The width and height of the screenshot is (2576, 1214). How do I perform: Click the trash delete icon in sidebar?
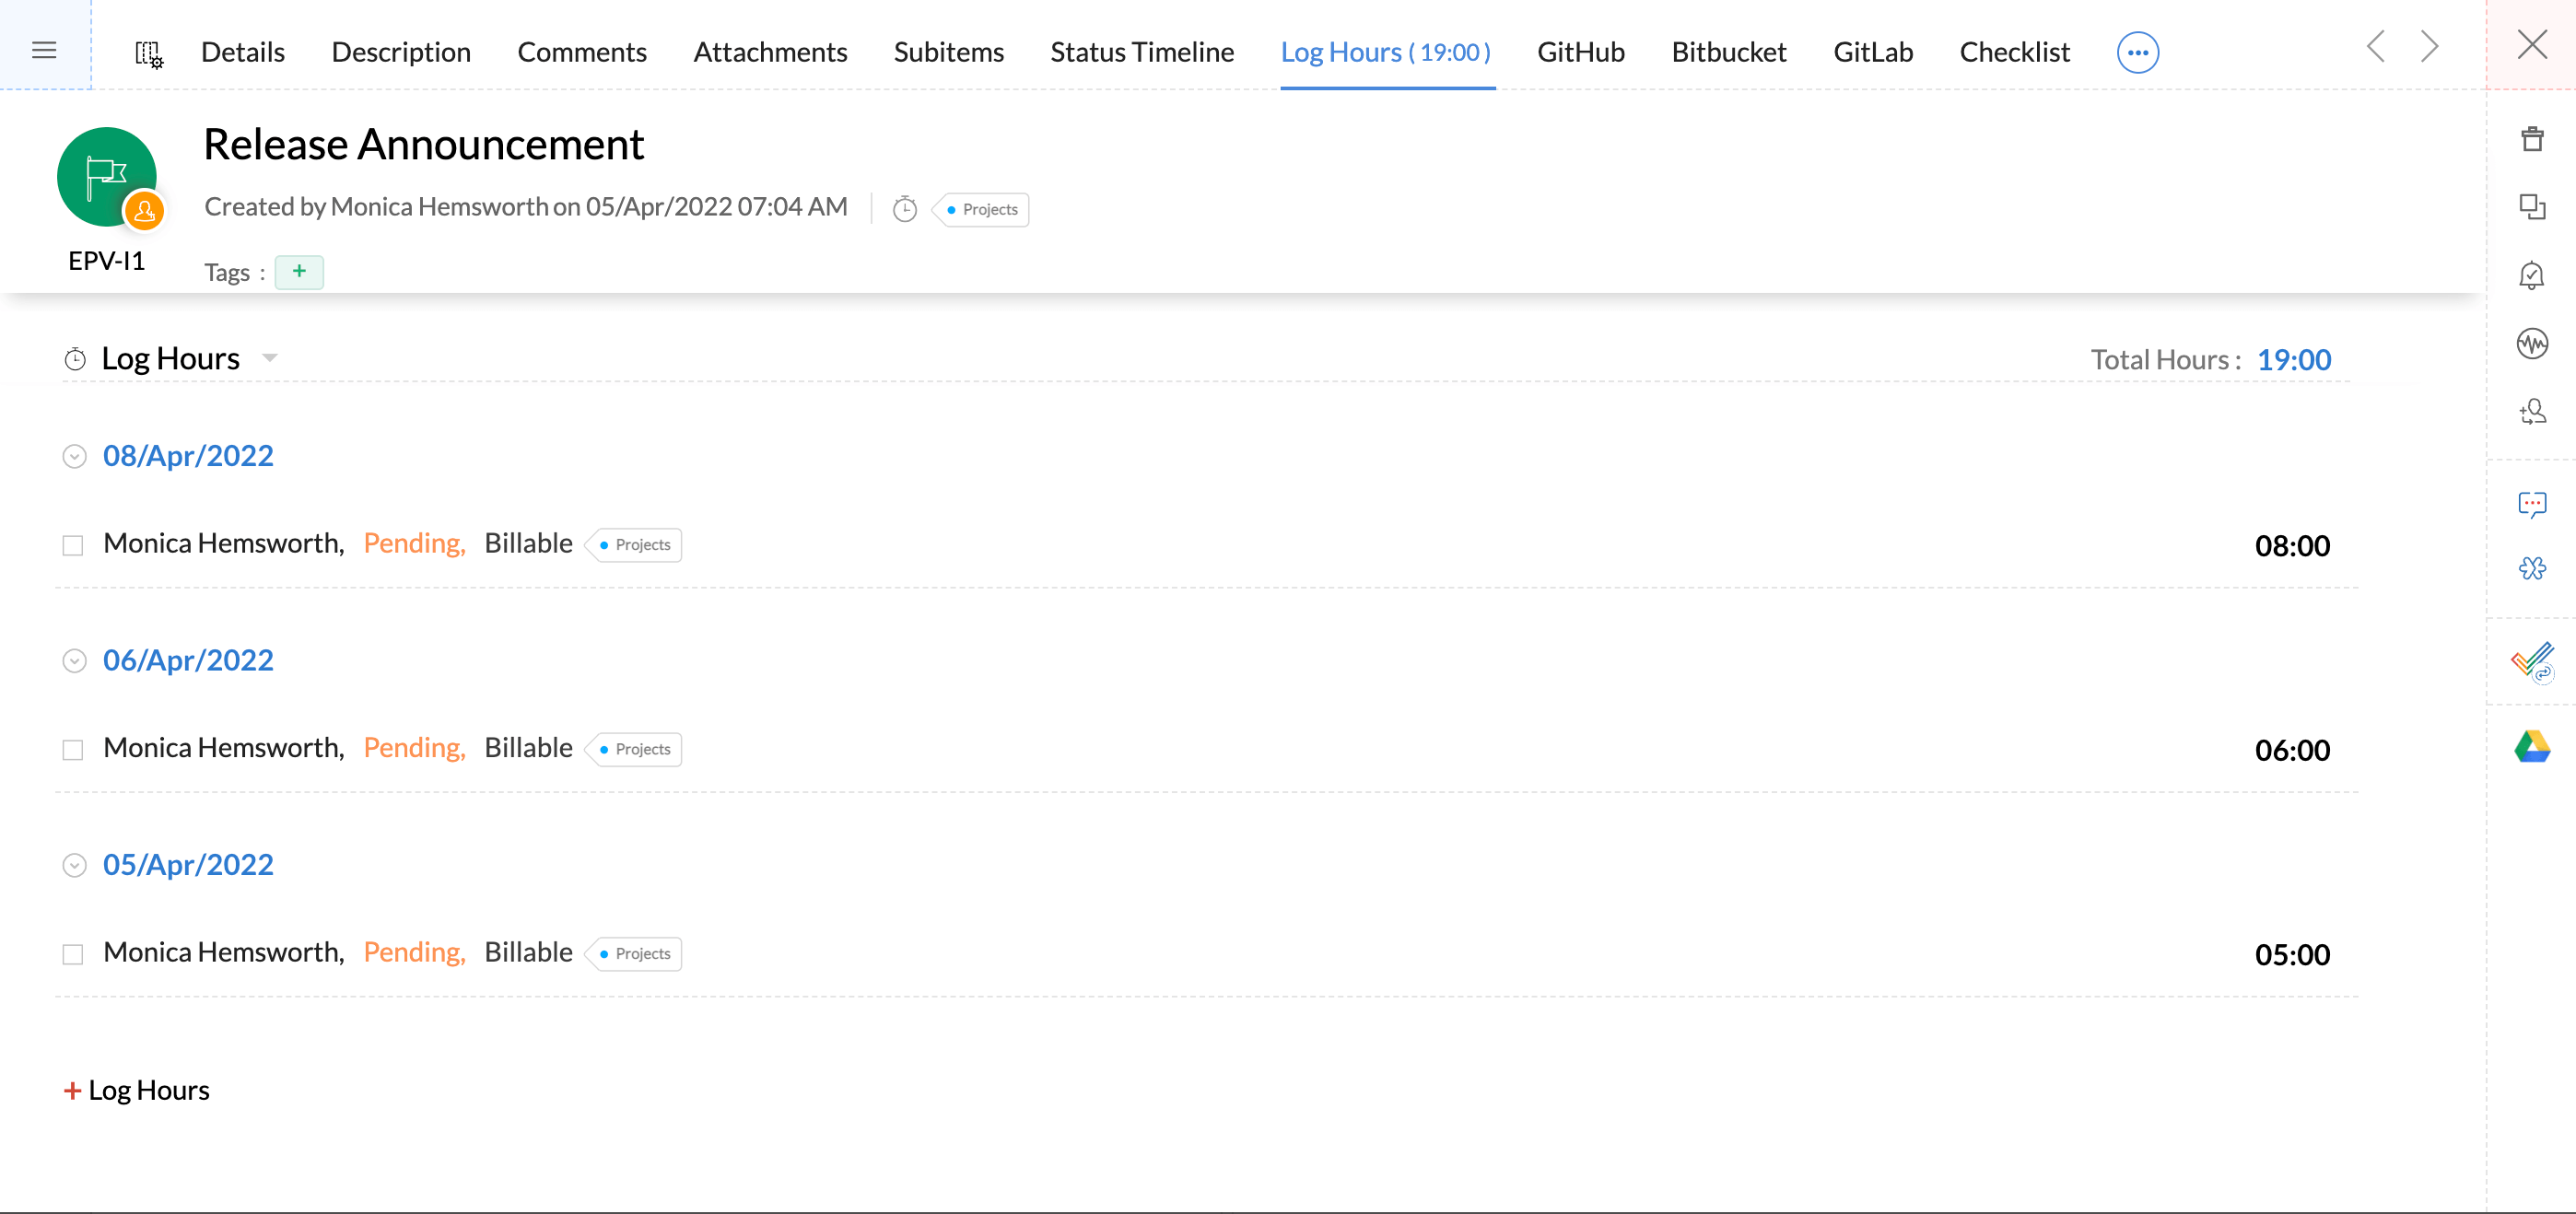pyautogui.click(x=2531, y=139)
